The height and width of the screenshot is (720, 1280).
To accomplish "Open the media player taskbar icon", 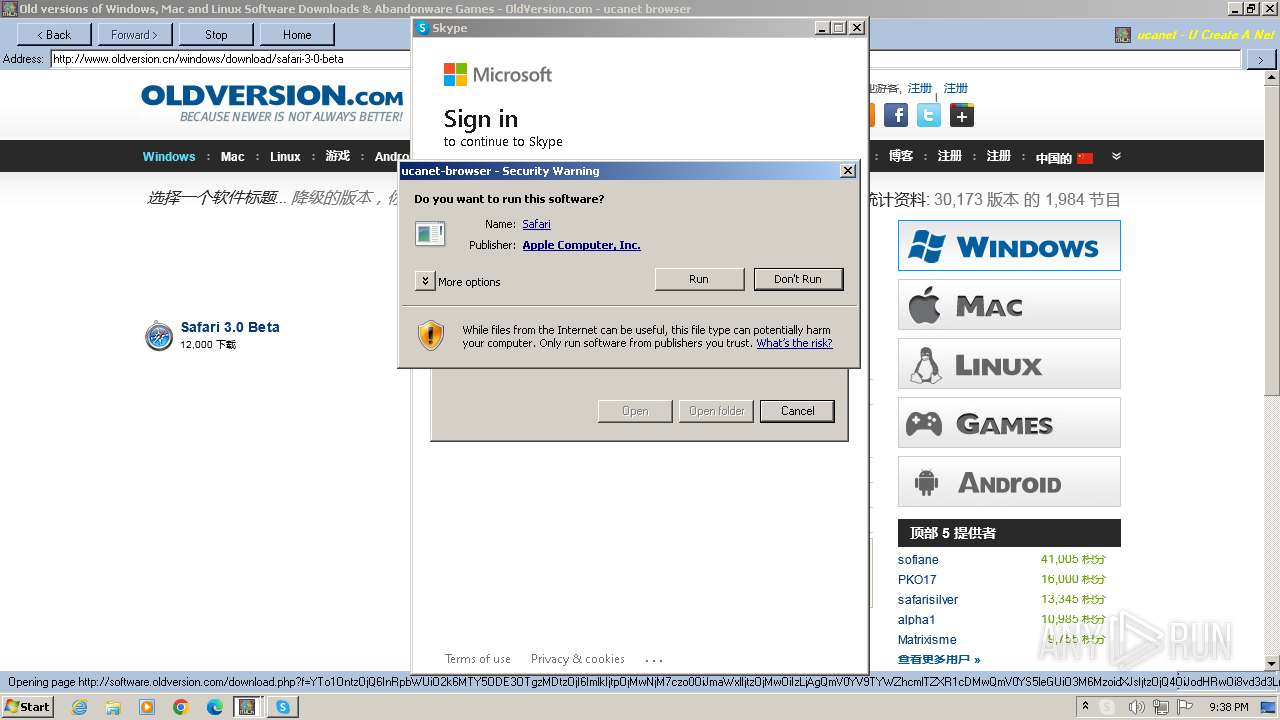I will tap(147, 707).
